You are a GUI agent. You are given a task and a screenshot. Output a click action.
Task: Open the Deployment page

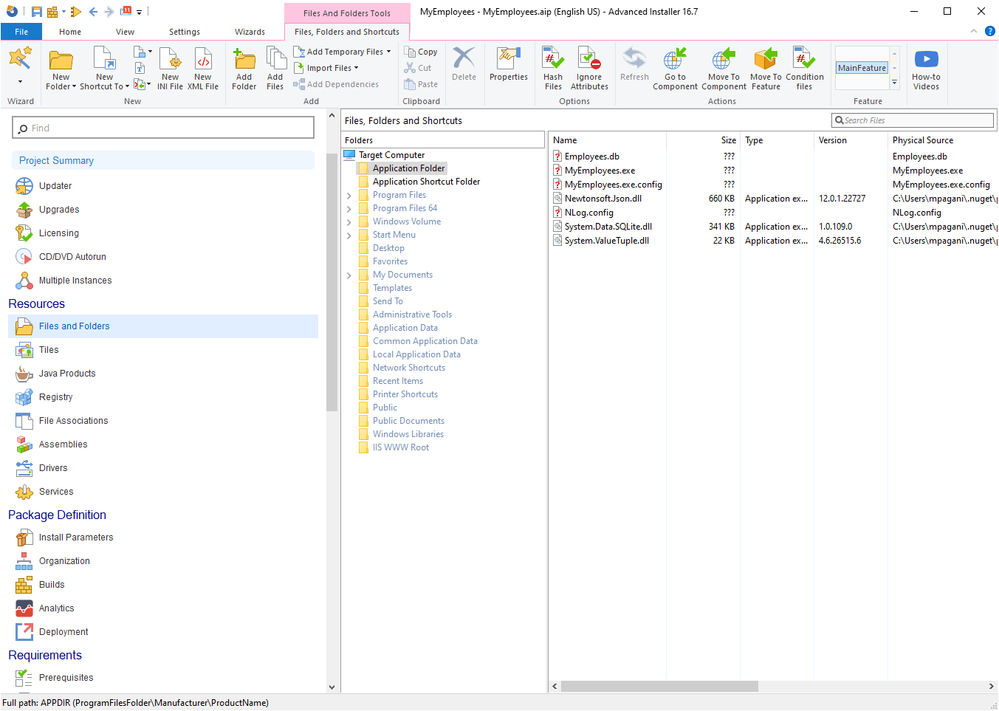[x=63, y=631]
